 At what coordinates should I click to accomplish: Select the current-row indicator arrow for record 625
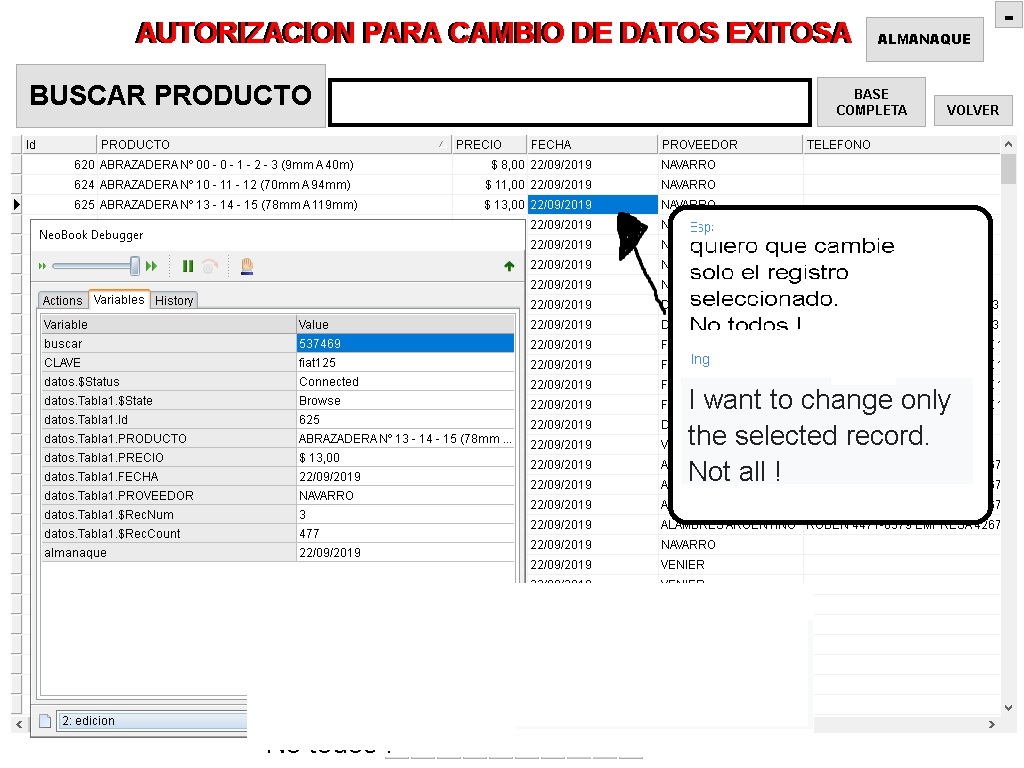(x=17, y=204)
